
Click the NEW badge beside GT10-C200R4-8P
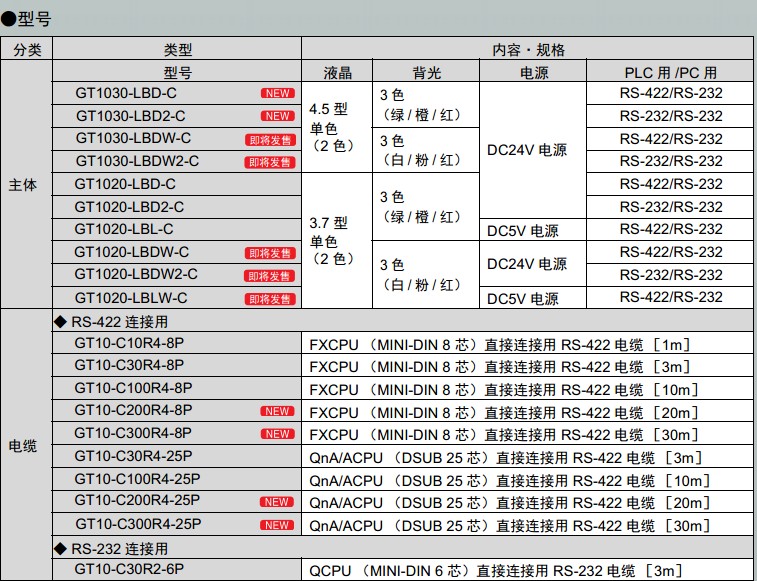click(x=277, y=411)
